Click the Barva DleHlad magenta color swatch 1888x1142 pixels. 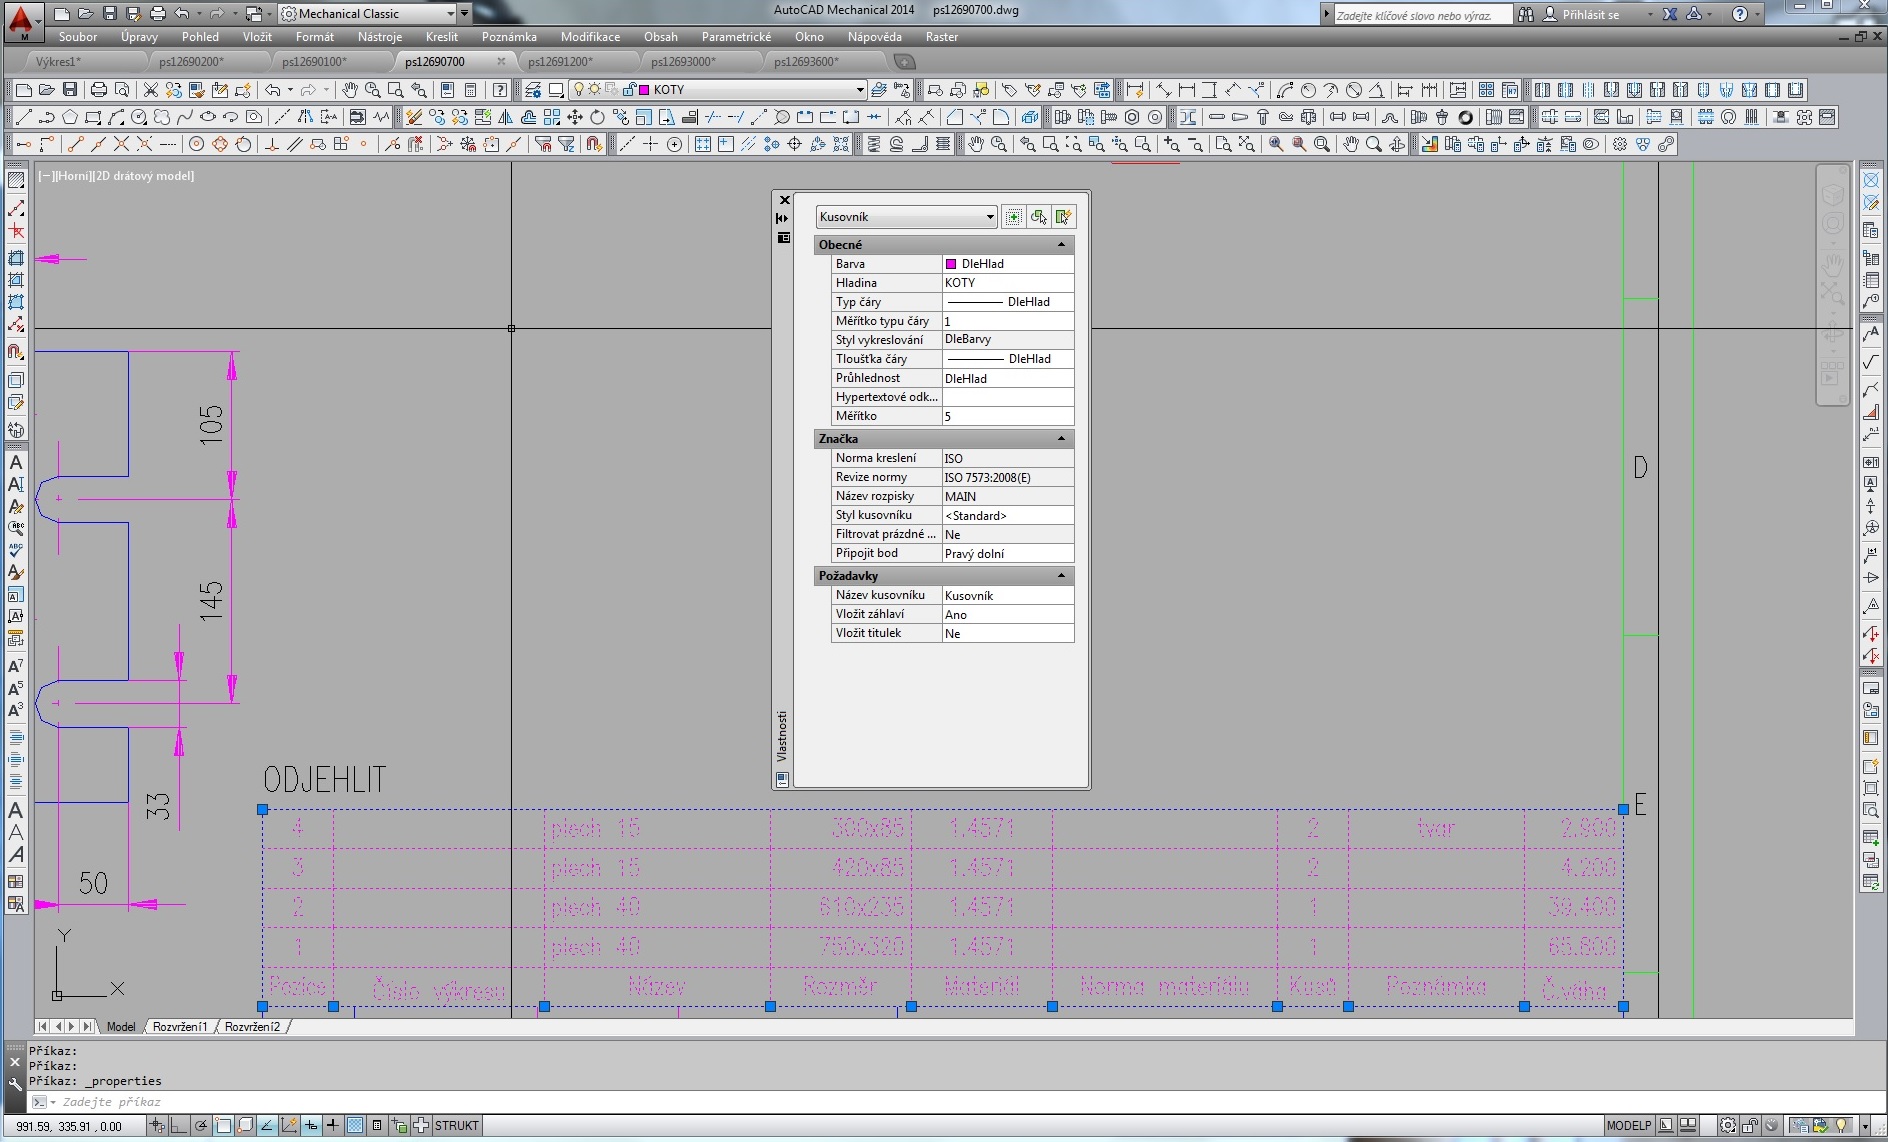point(951,264)
